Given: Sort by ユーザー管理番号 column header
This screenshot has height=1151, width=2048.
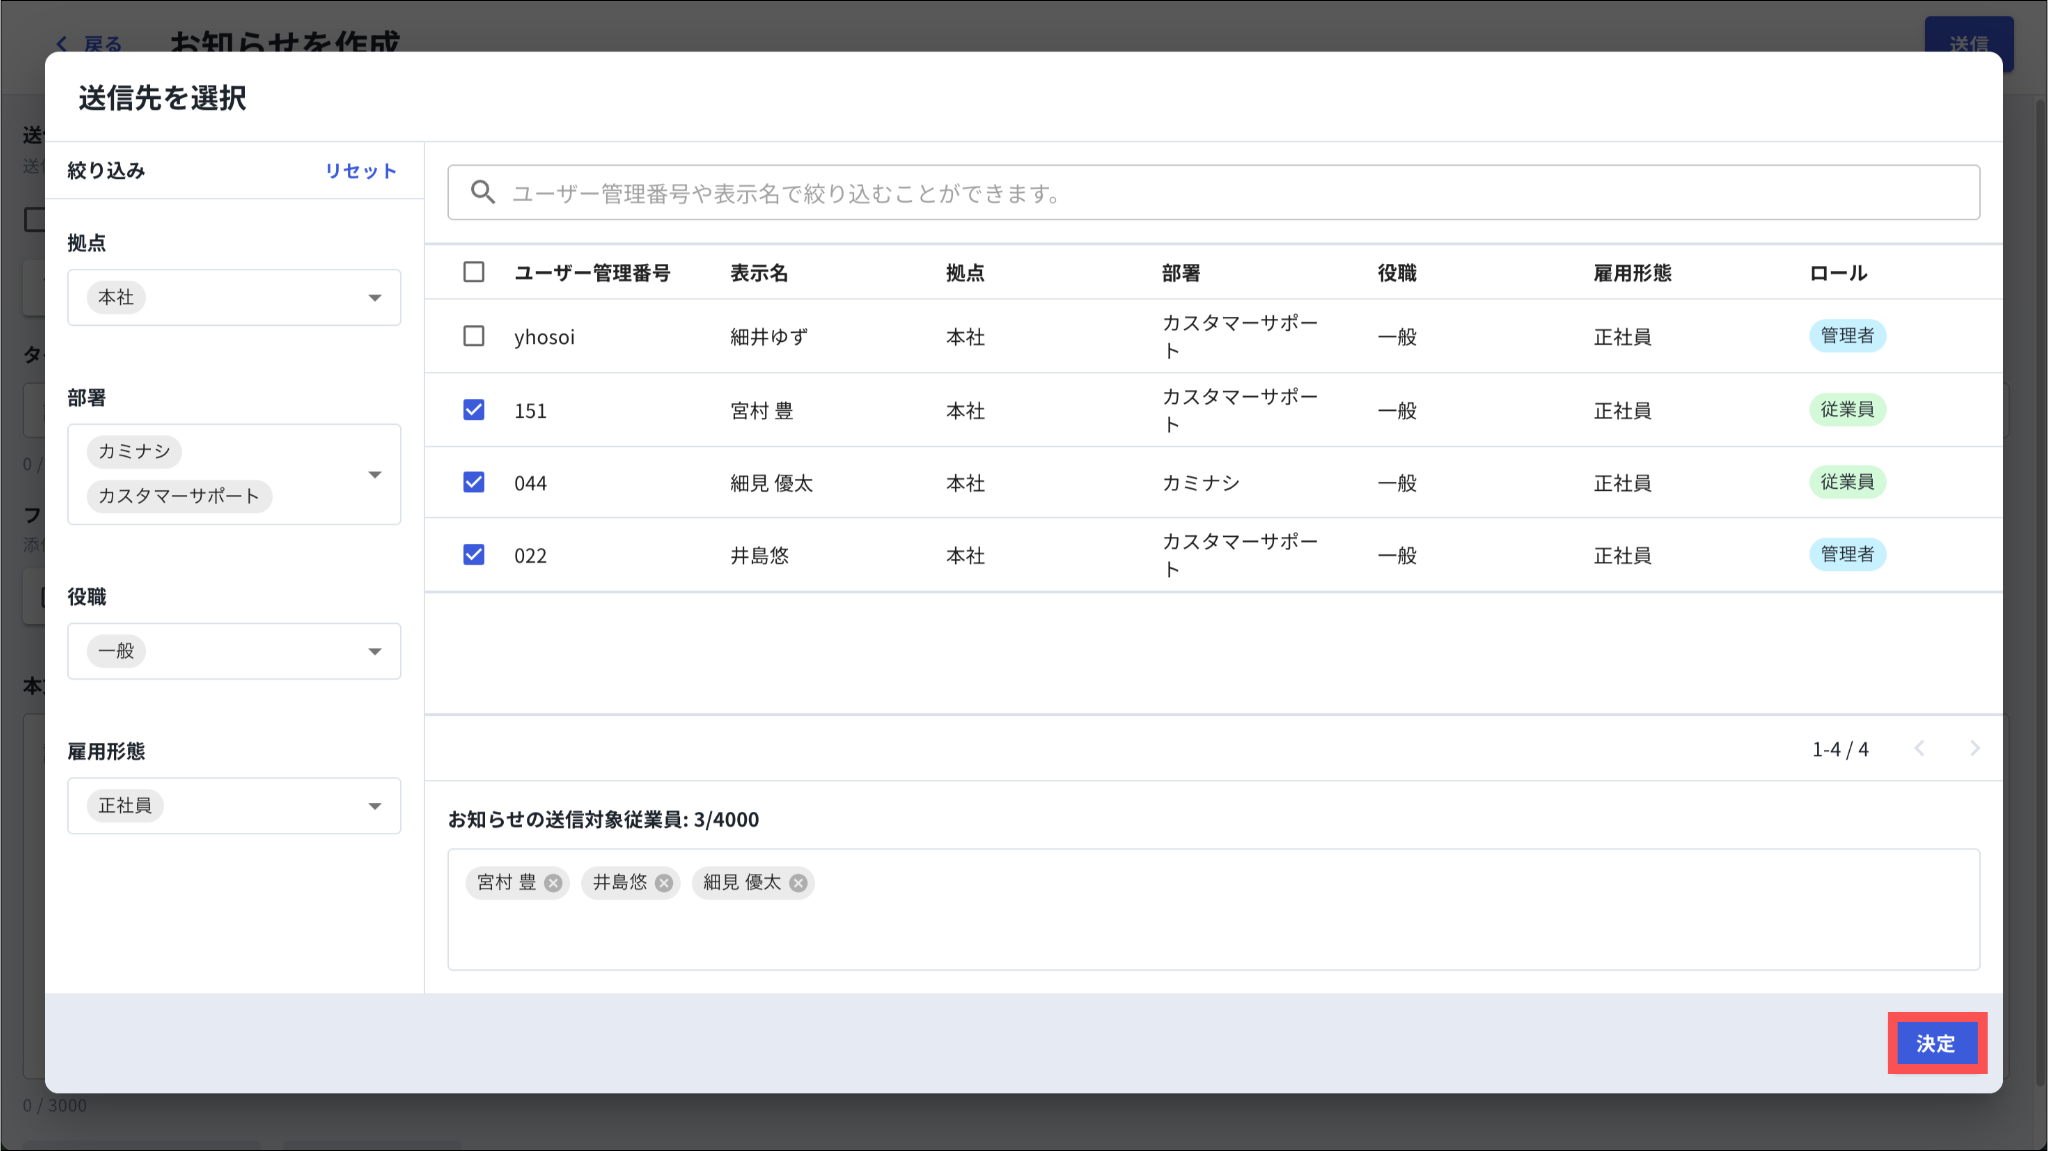Looking at the screenshot, I should [x=592, y=273].
